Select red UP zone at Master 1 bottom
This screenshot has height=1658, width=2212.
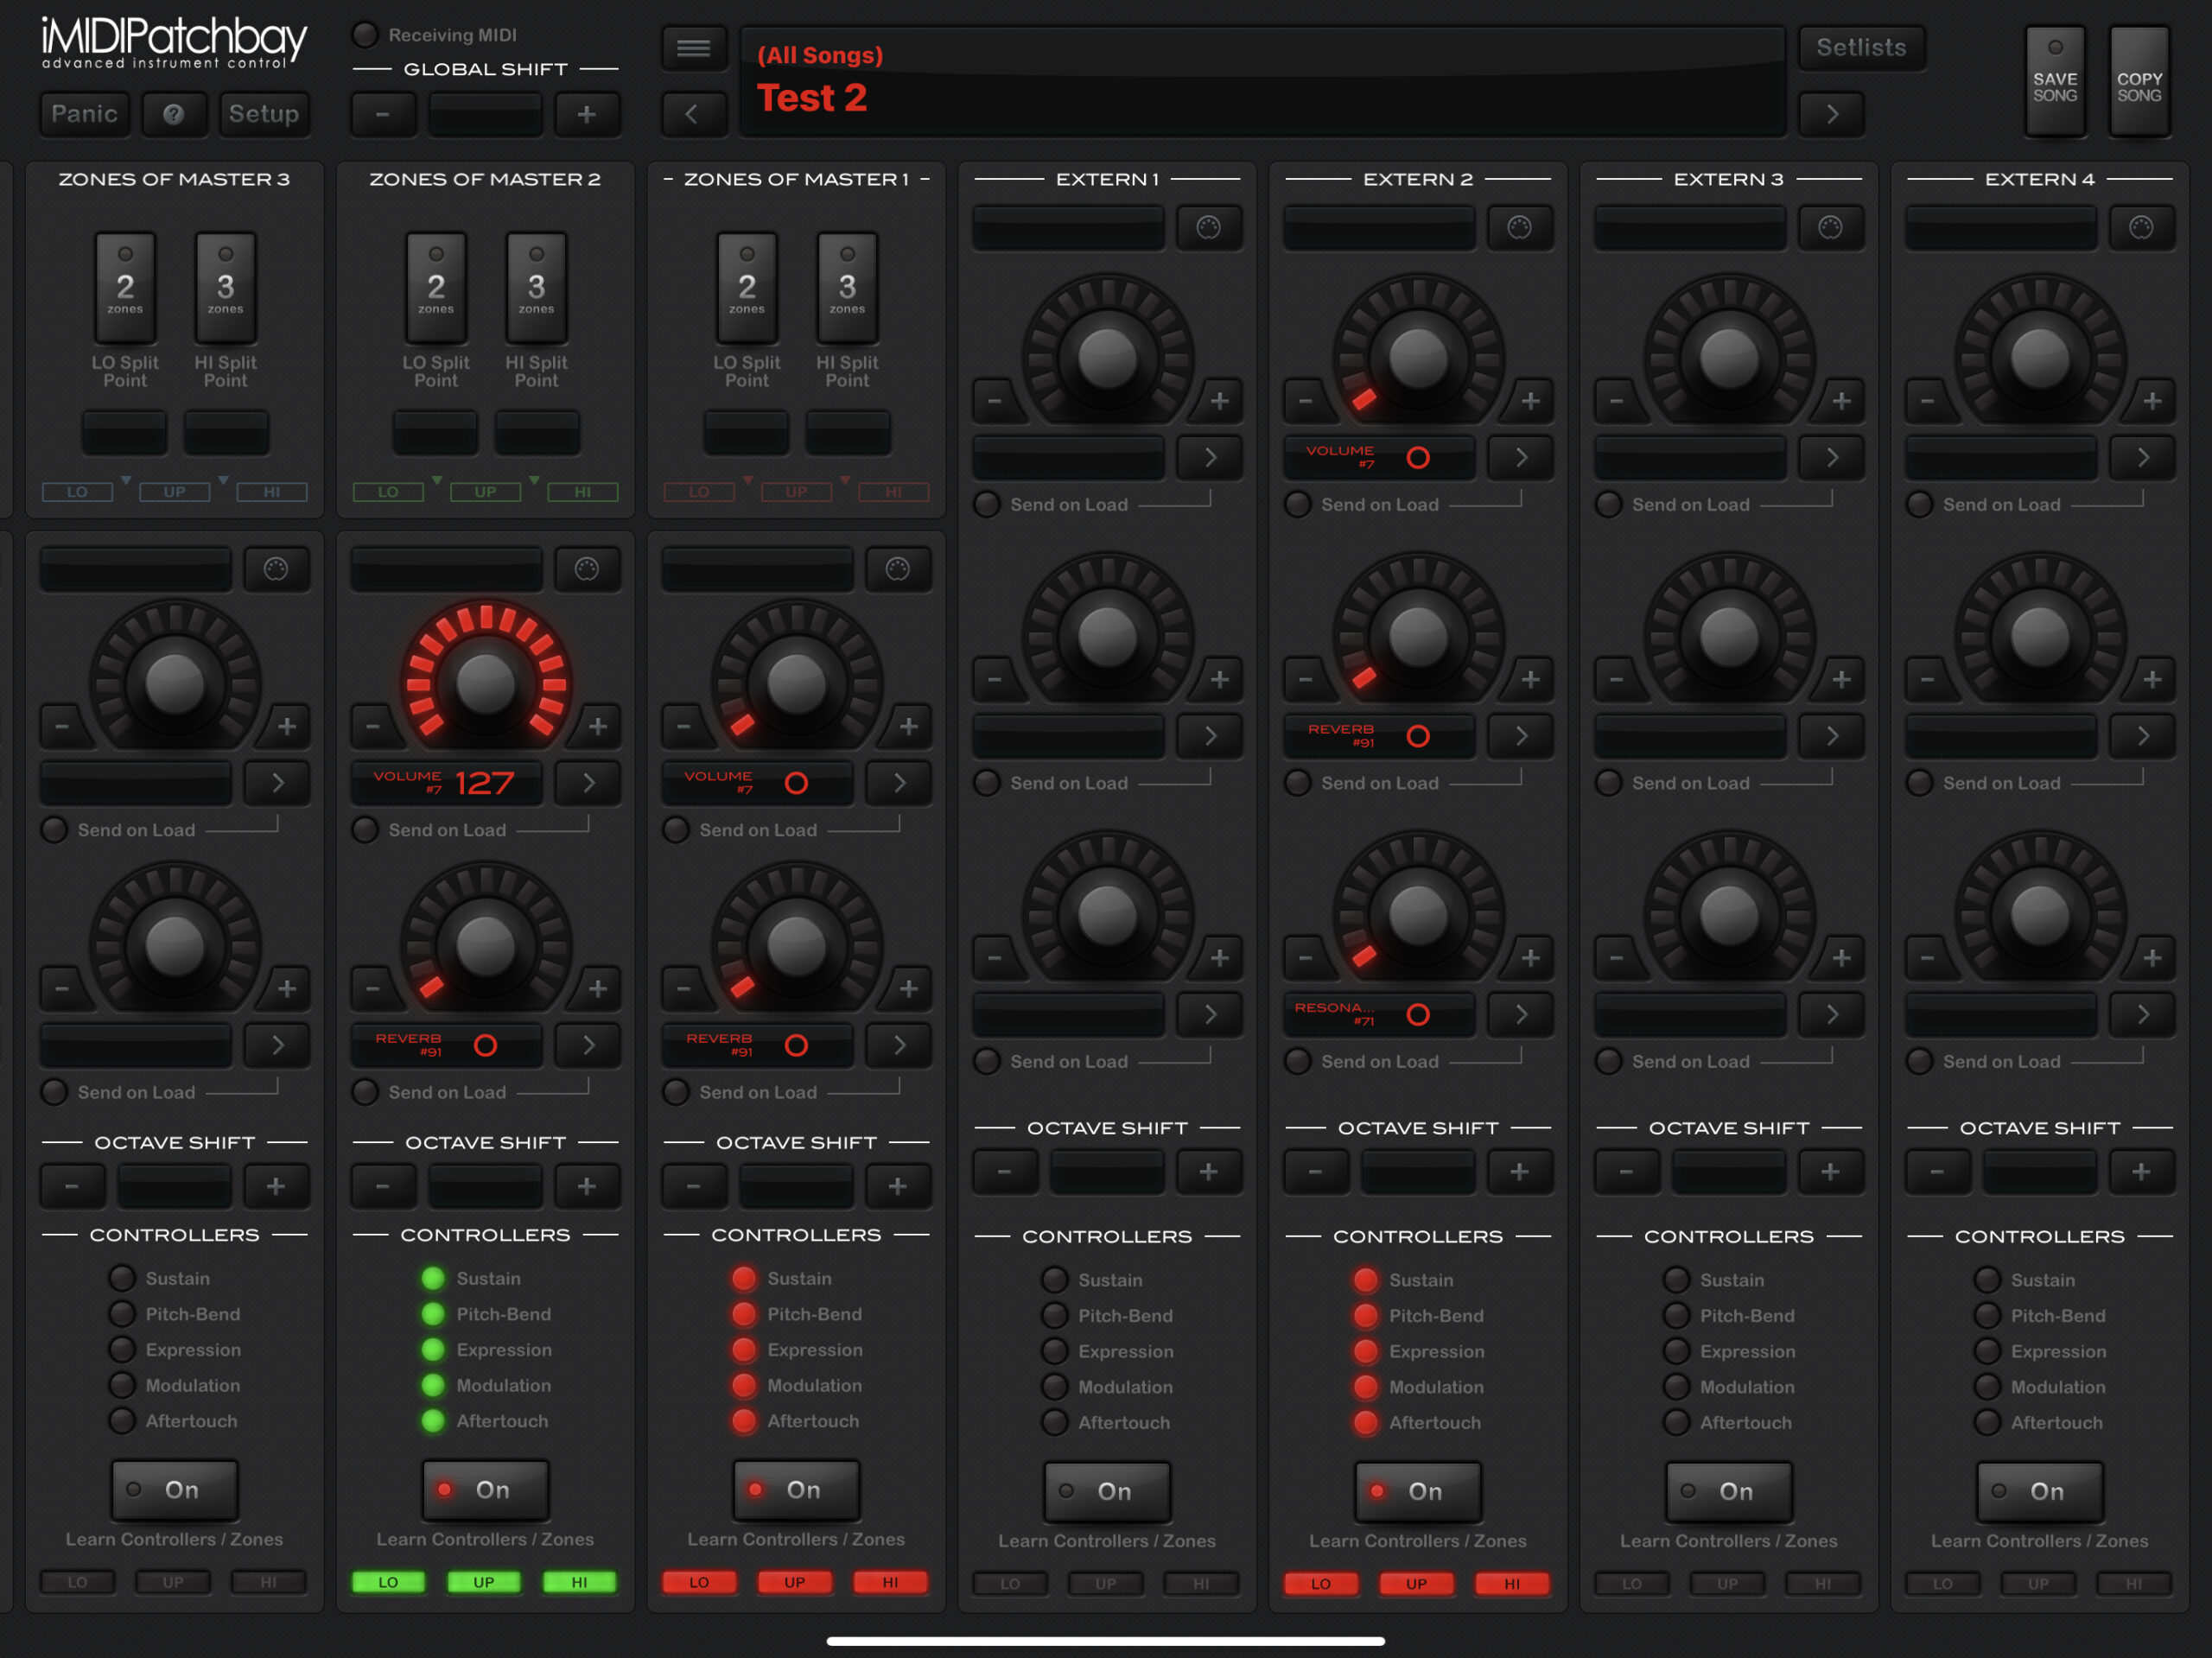(x=794, y=1582)
